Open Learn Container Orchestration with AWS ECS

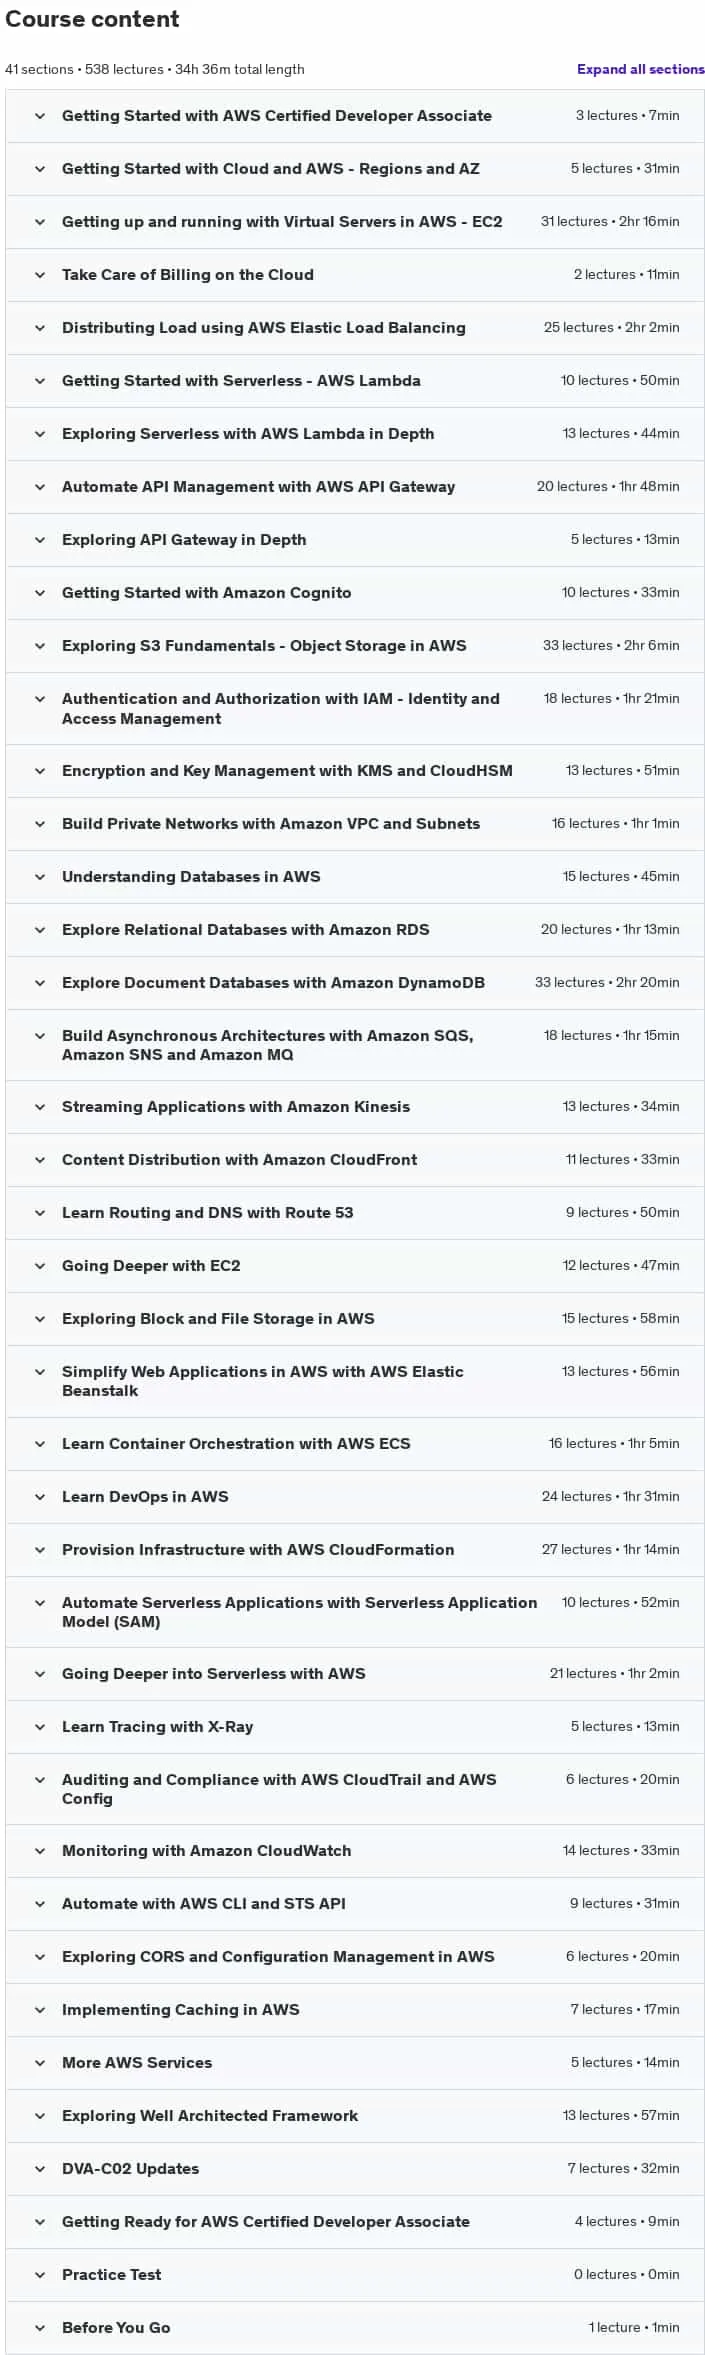[x=355, y=1443]
